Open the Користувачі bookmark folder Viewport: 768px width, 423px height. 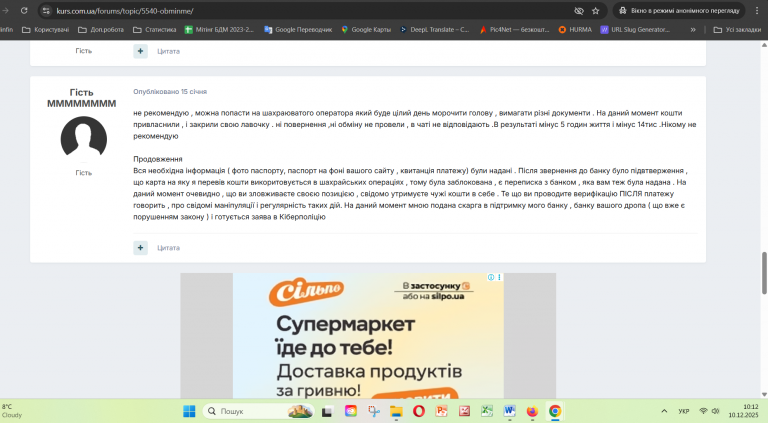[x=46, y=29]
